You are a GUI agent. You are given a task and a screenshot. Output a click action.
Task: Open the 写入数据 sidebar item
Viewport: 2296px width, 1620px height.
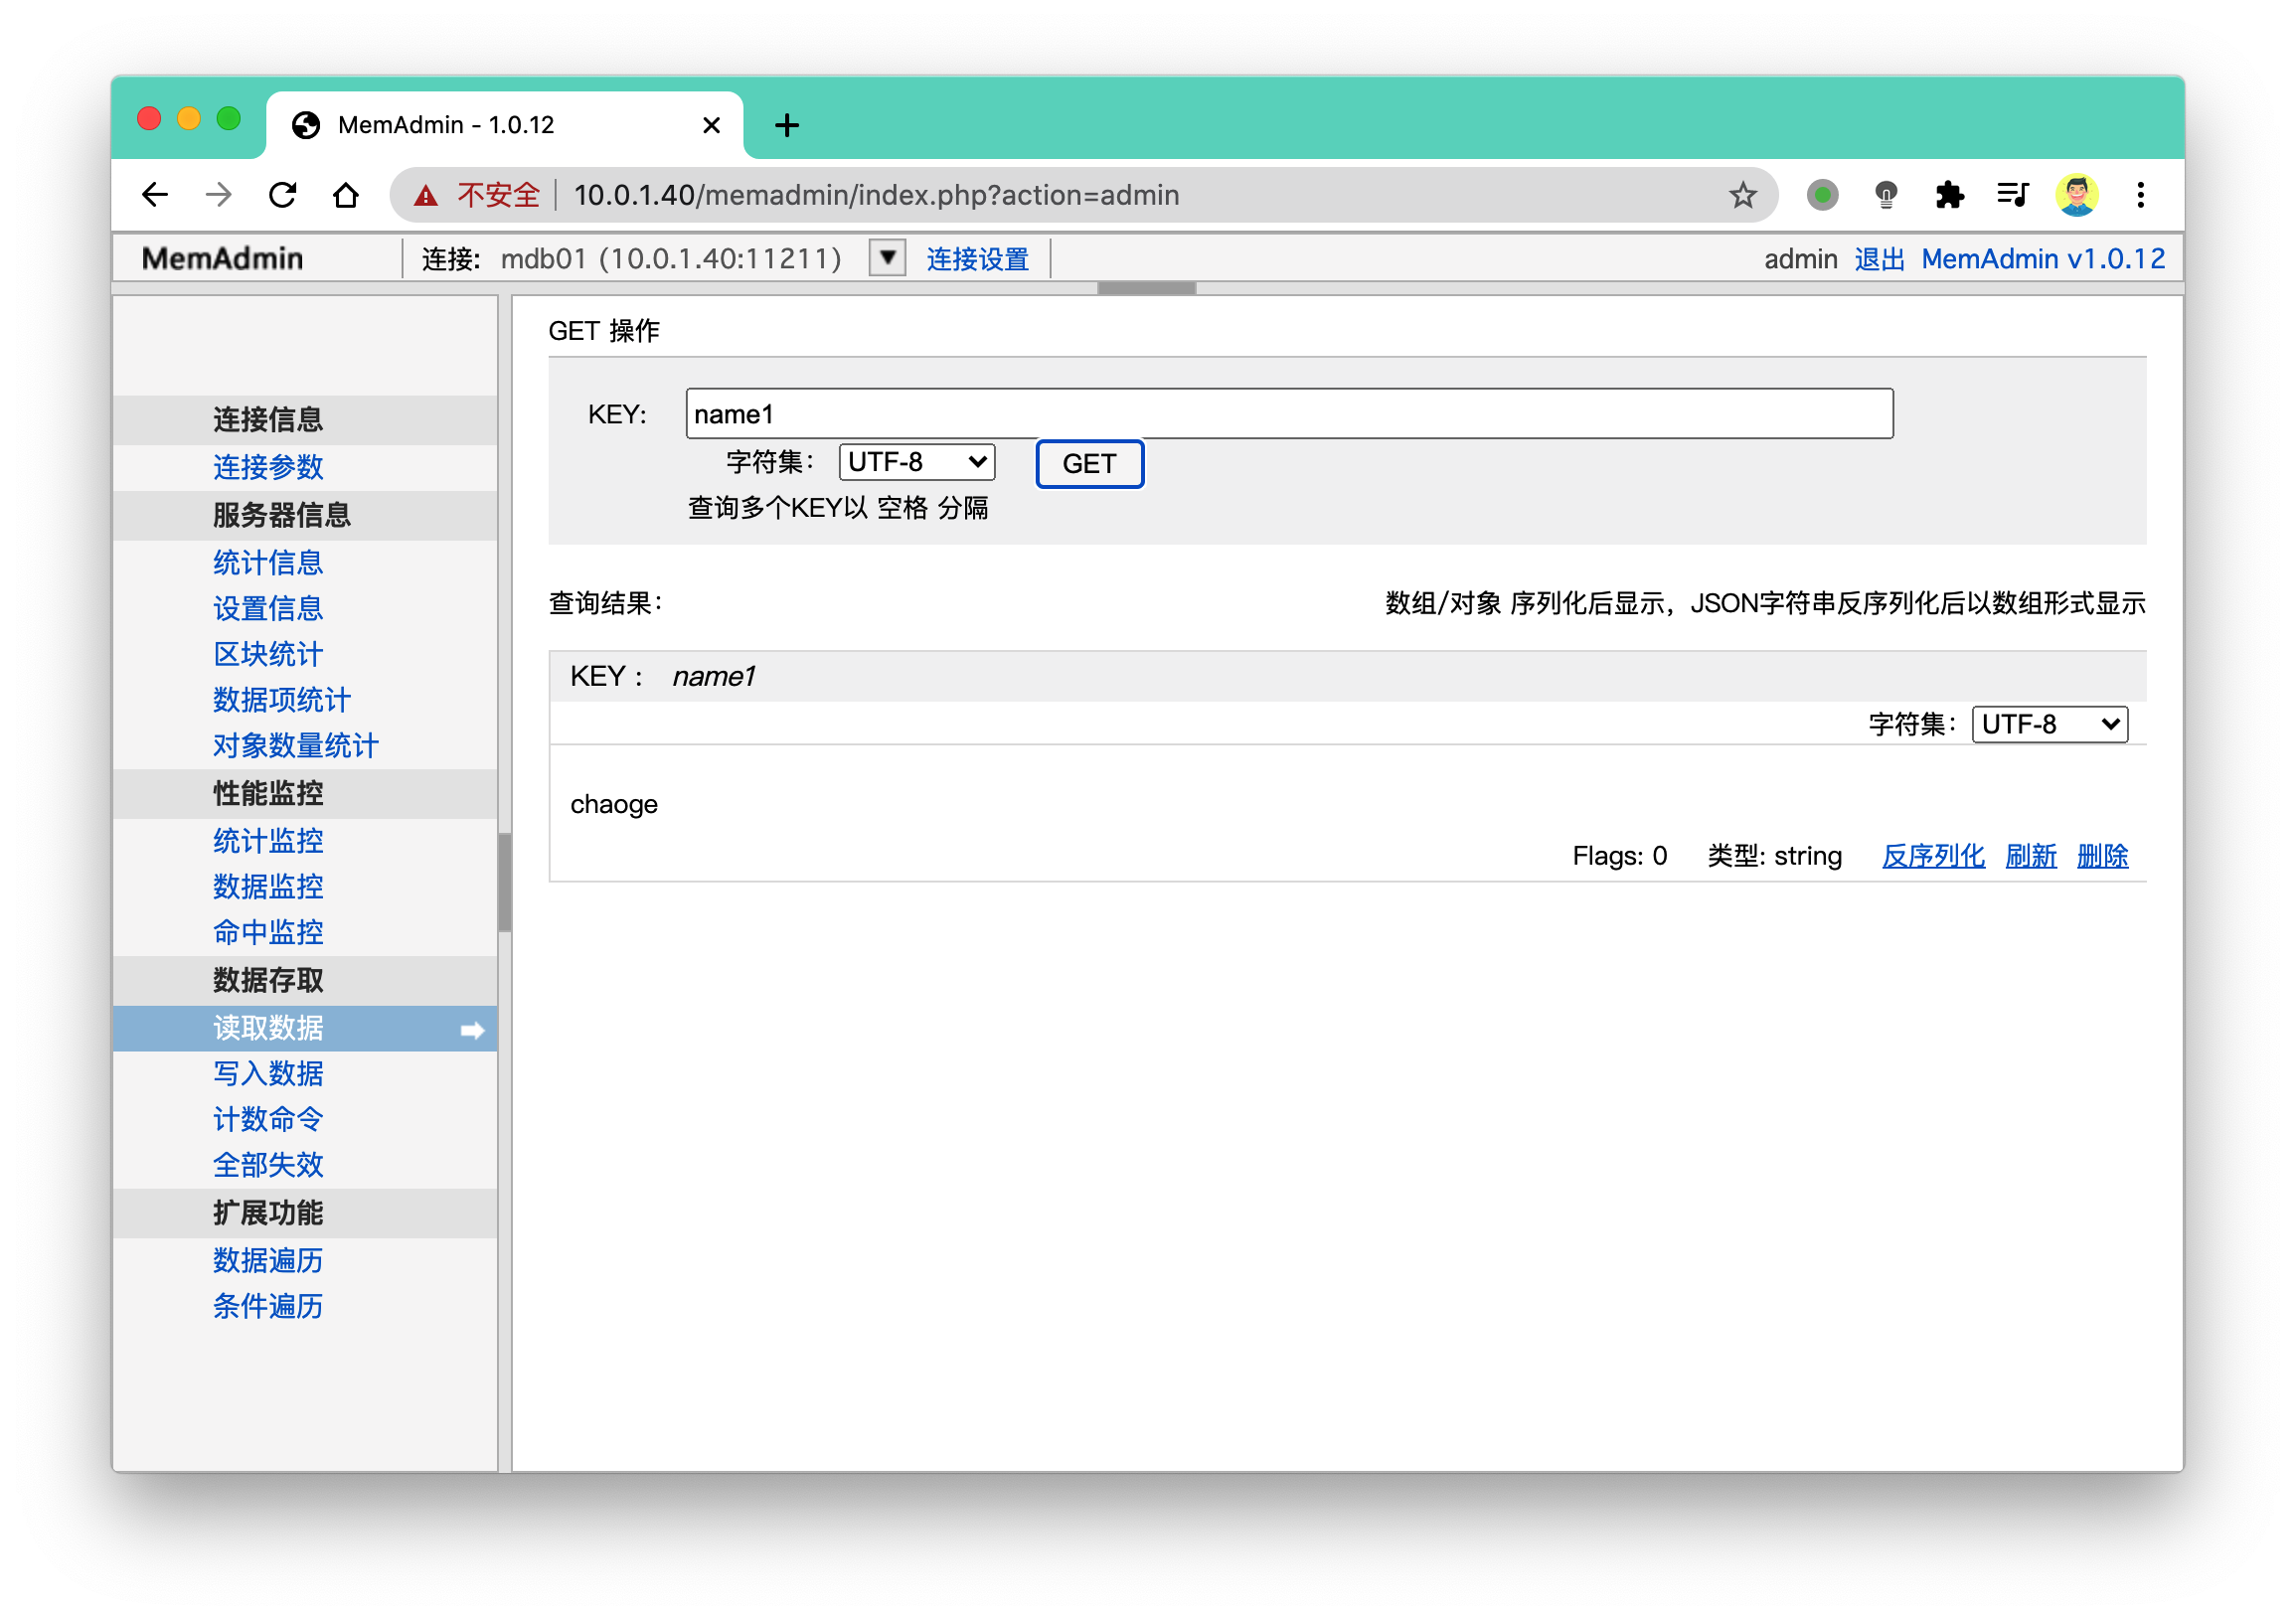268,1073
